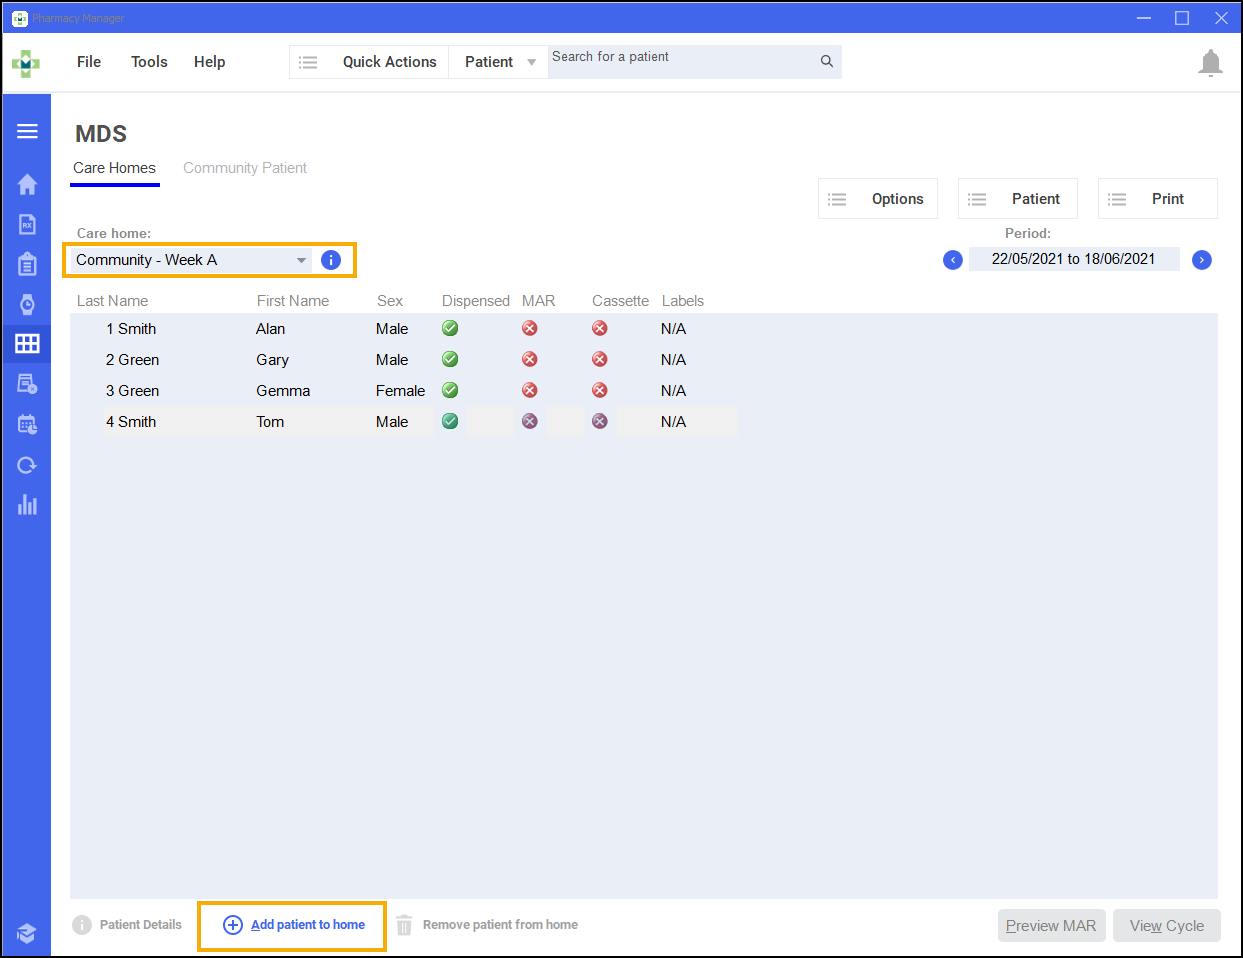Click the Search for a patient field
The height and width of the screenshot is (958, 1243).
pyautogui.click(x=680, y=62)
